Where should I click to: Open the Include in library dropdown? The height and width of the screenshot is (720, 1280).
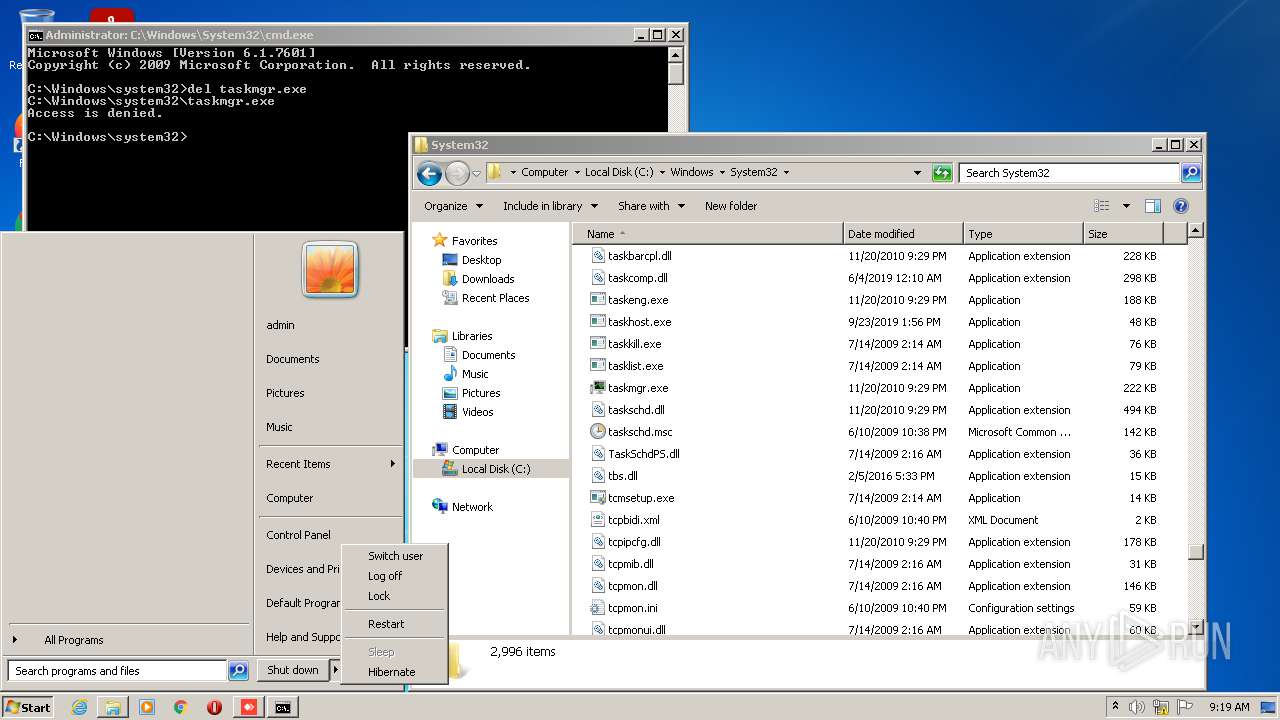550,206
